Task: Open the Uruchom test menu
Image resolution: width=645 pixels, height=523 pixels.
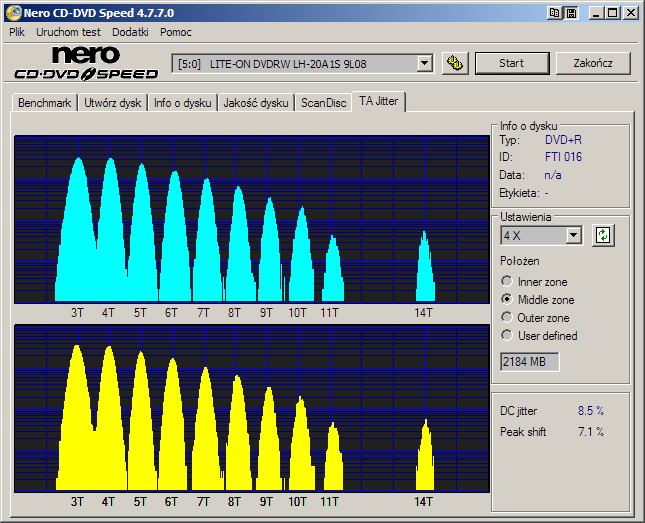Action: pos(68,32)
